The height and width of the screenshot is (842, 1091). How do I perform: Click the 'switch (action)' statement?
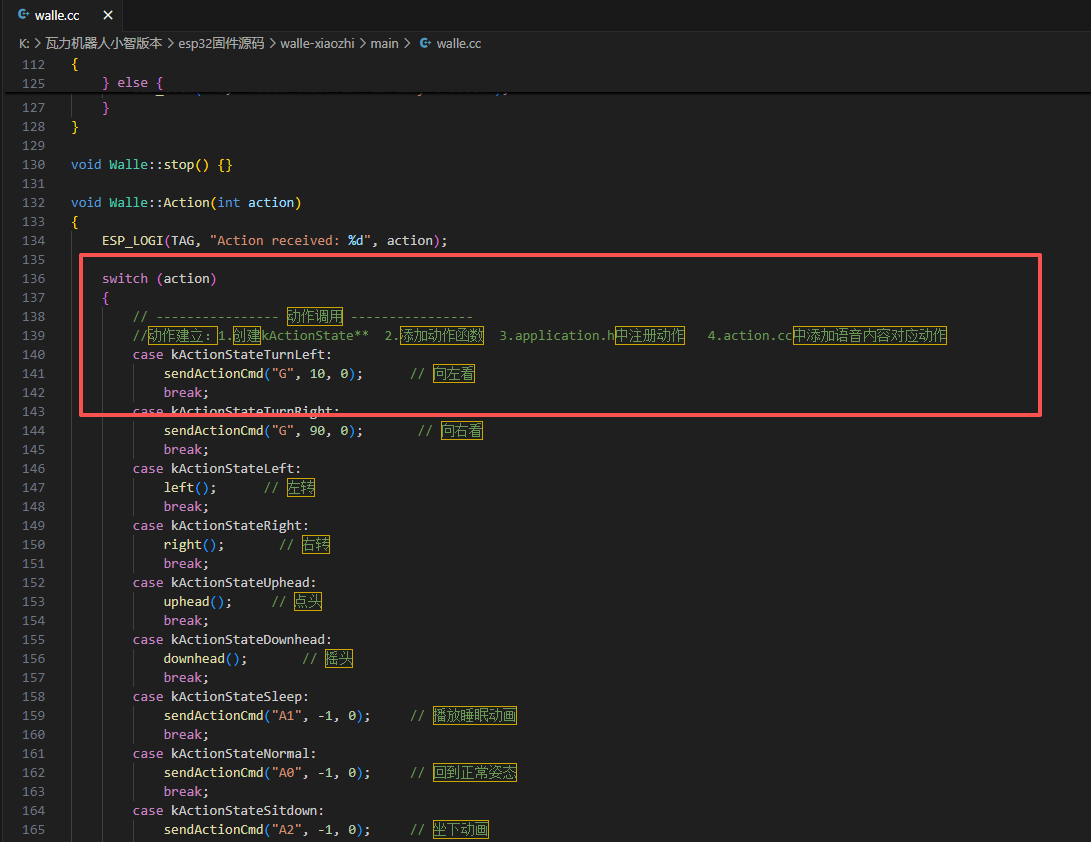159,279
